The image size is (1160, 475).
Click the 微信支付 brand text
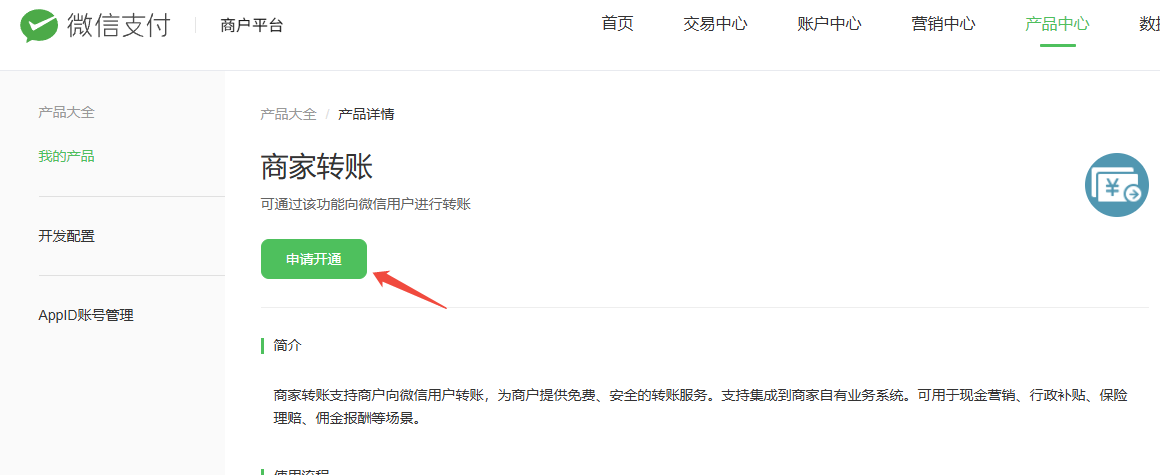[x=118, y=26]
